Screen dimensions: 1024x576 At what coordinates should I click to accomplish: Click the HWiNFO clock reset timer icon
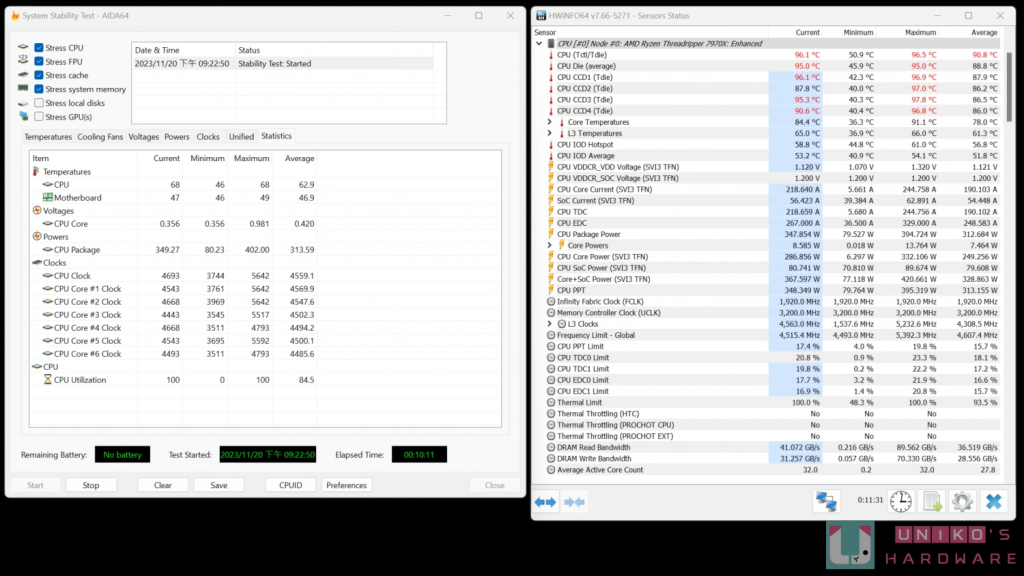coord(901,502)
